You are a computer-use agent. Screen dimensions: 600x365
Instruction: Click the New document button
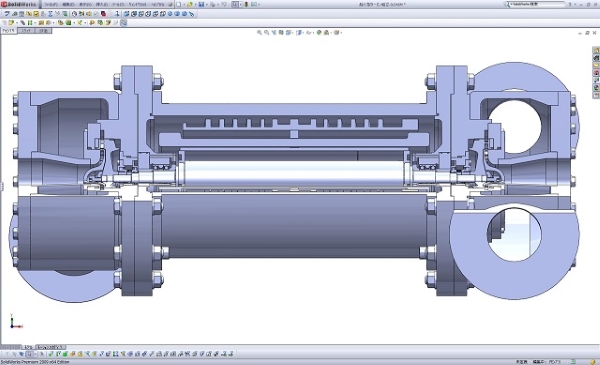coord(179,4)
